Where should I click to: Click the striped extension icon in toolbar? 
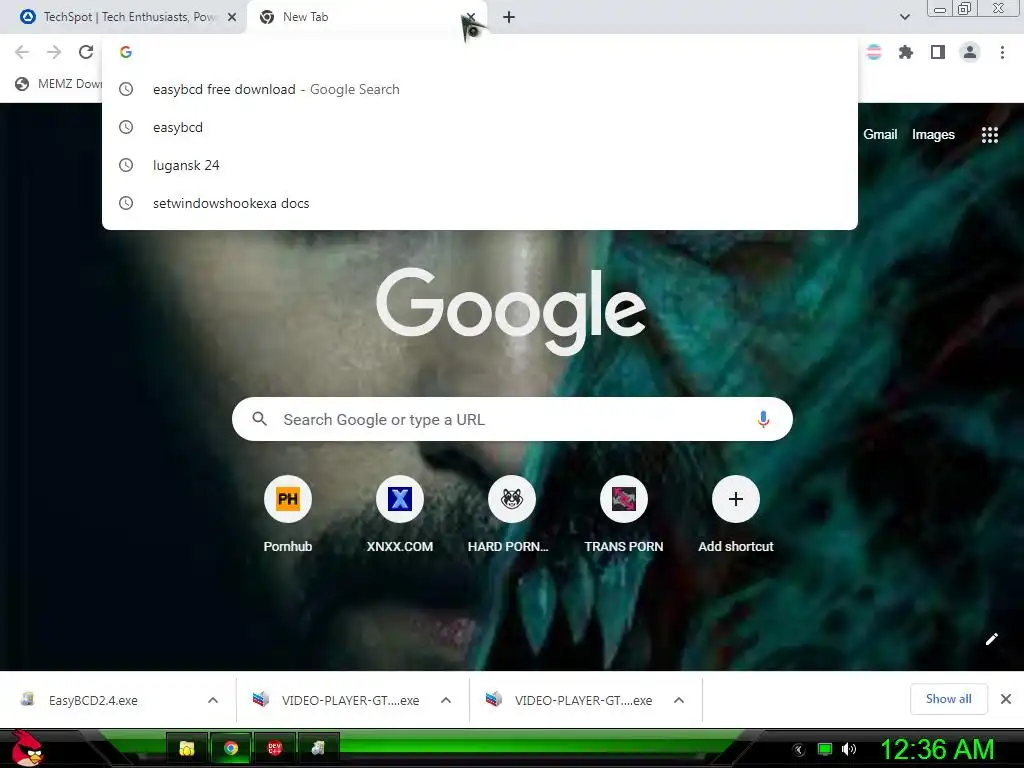pos(874,52)
